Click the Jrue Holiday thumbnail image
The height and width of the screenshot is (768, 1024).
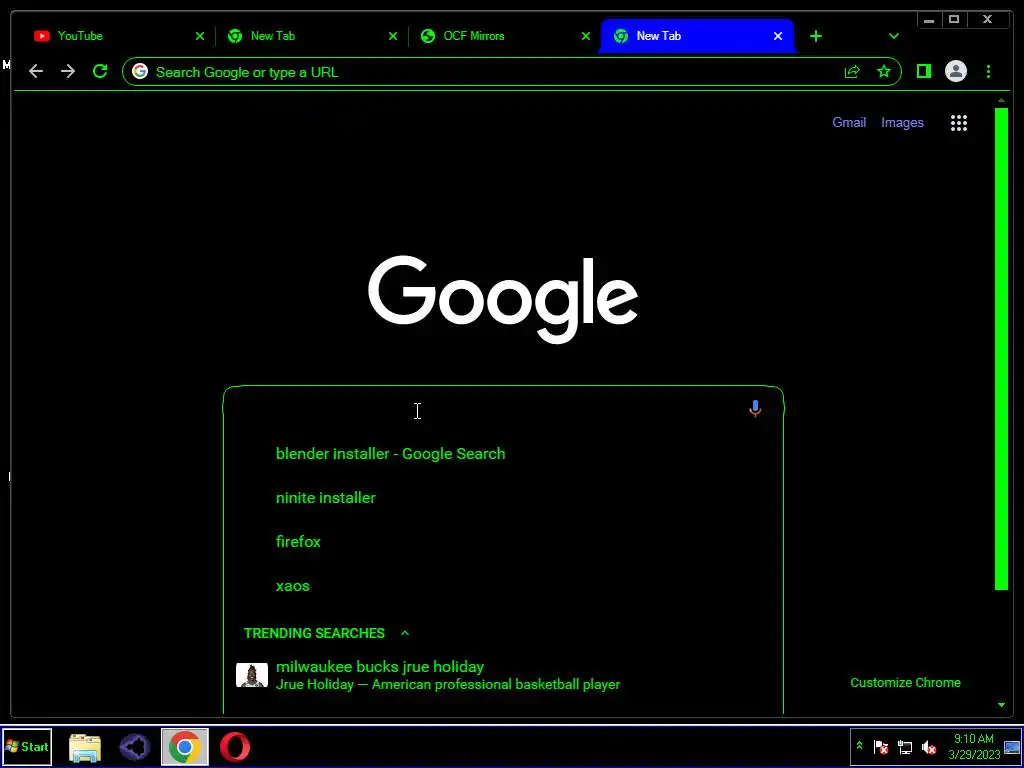point(251,675)
